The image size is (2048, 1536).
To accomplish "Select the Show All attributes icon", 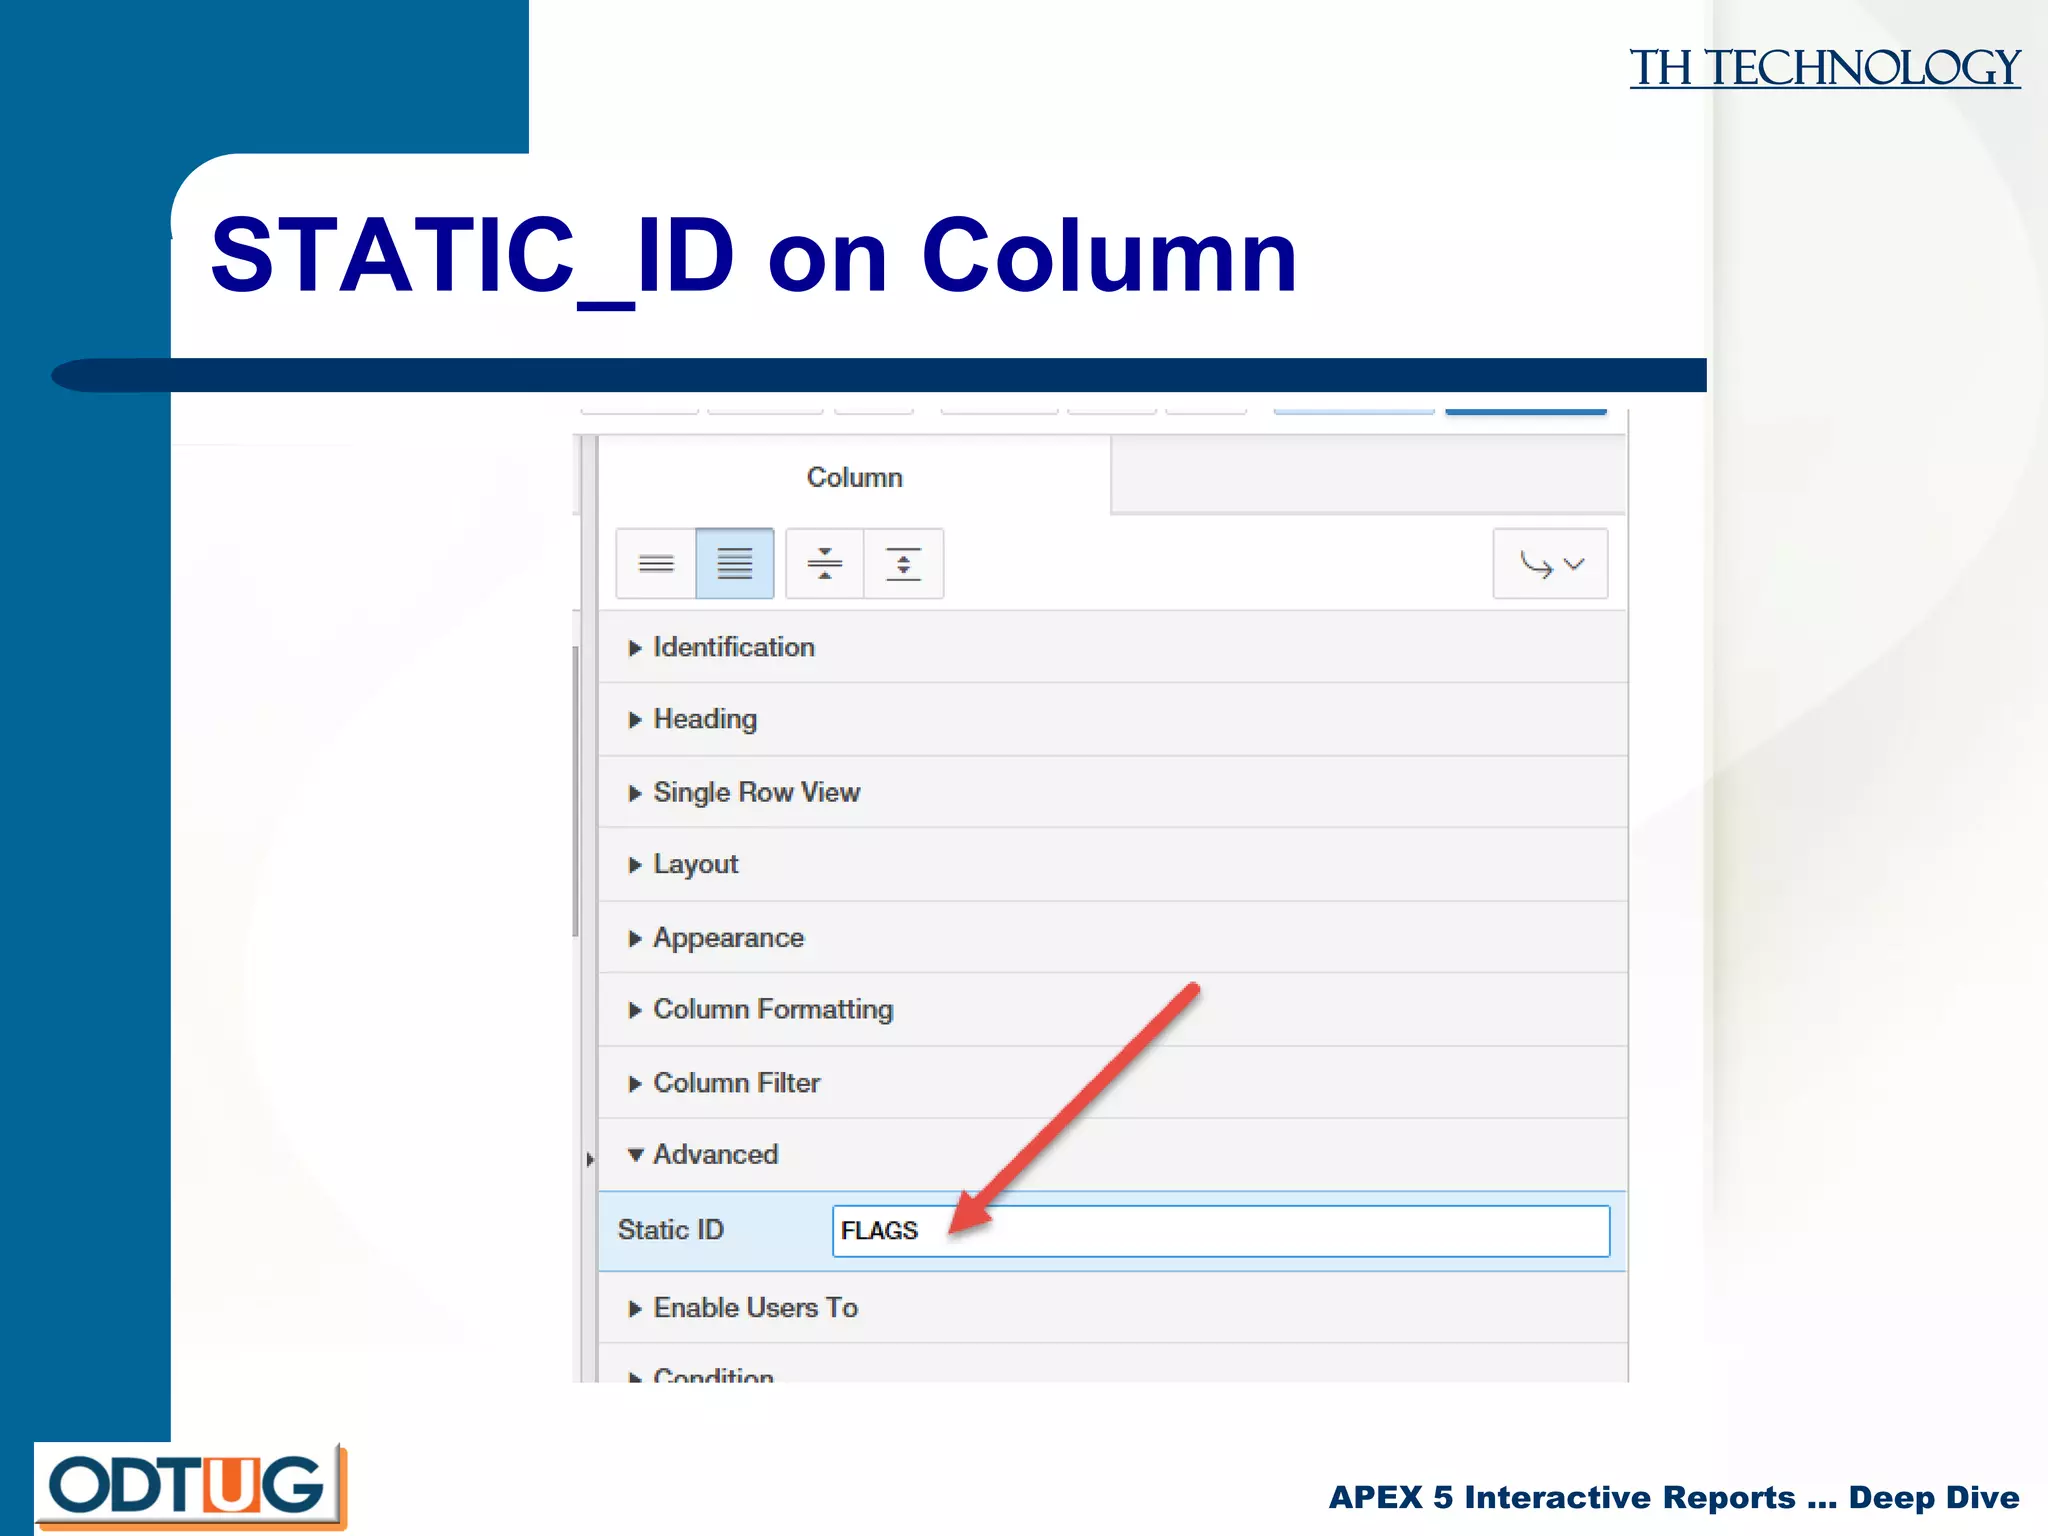I will click(x=735, y=564).
